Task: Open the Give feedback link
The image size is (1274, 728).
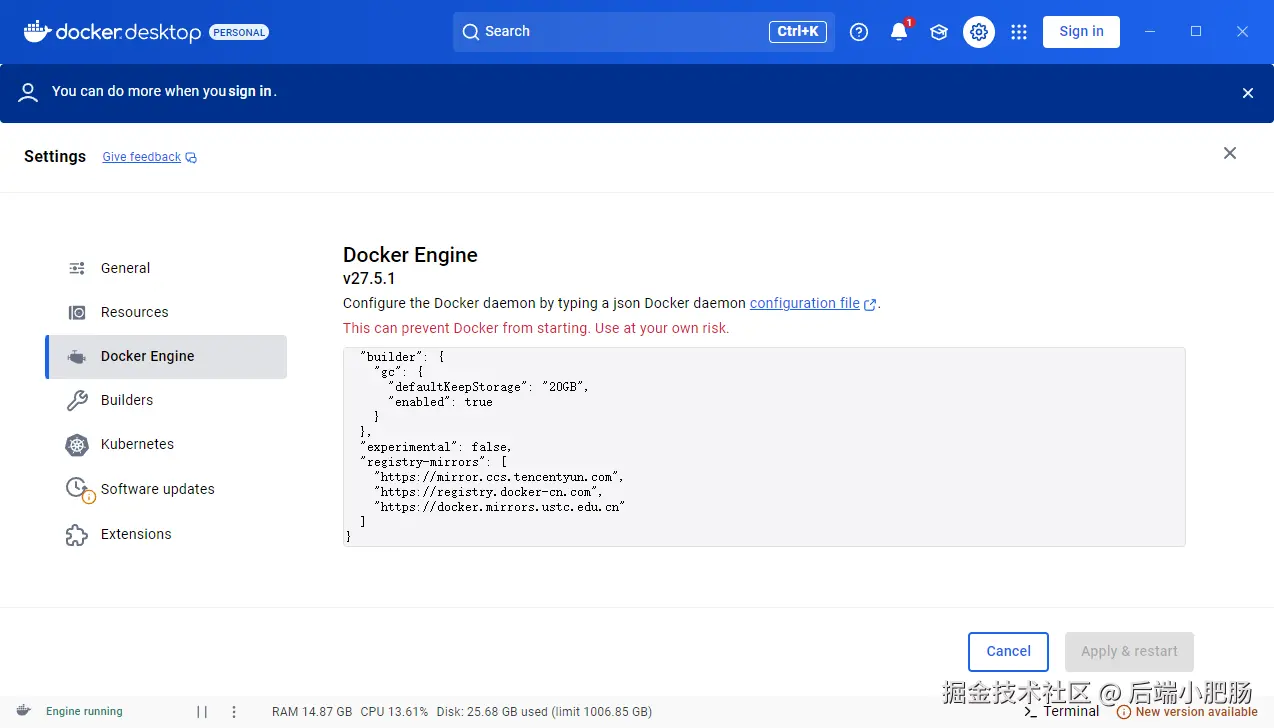Action: 141,157
